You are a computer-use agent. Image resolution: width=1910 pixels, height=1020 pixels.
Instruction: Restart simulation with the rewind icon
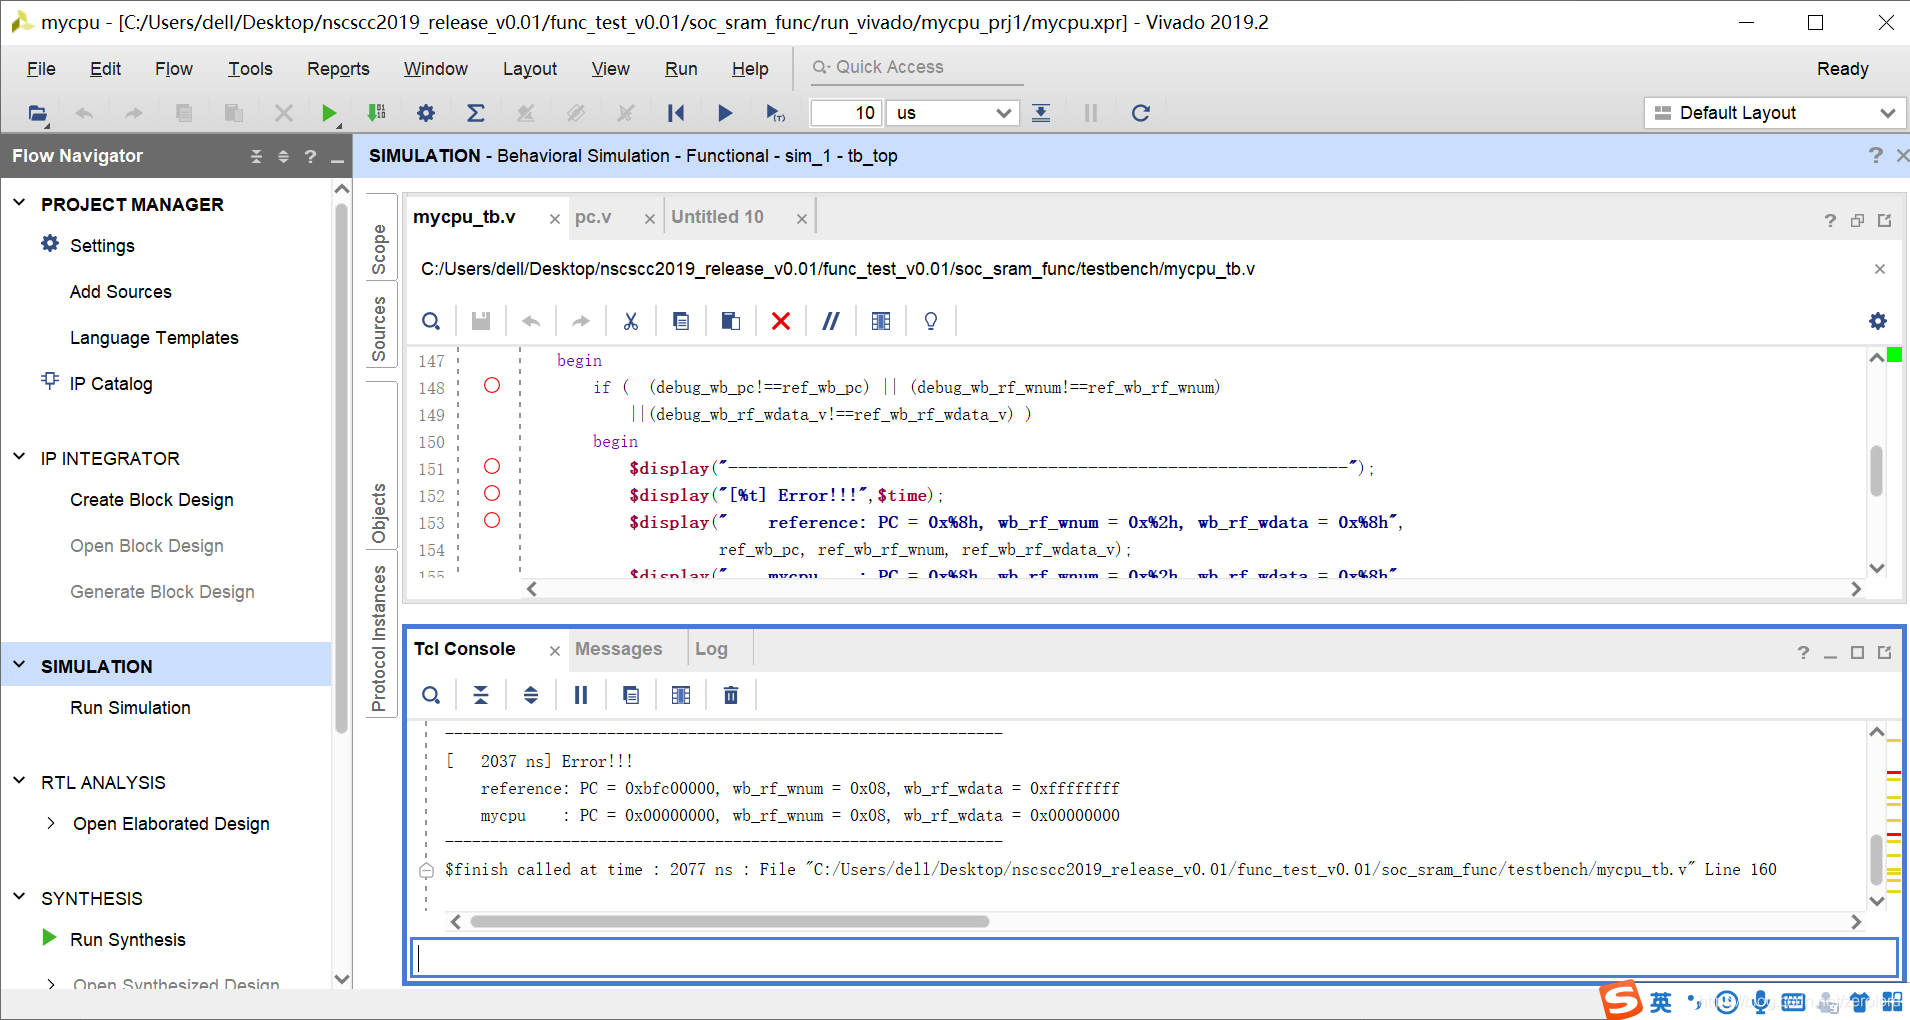tap(676, 113)
